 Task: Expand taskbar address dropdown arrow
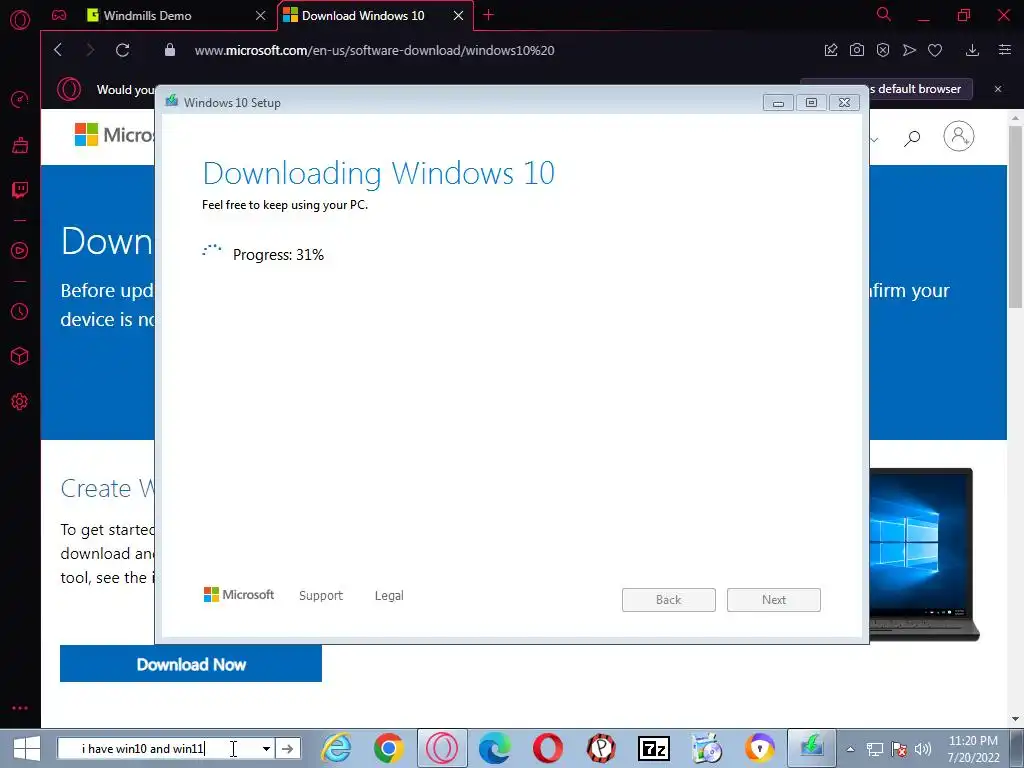click(x=266, y=748)
